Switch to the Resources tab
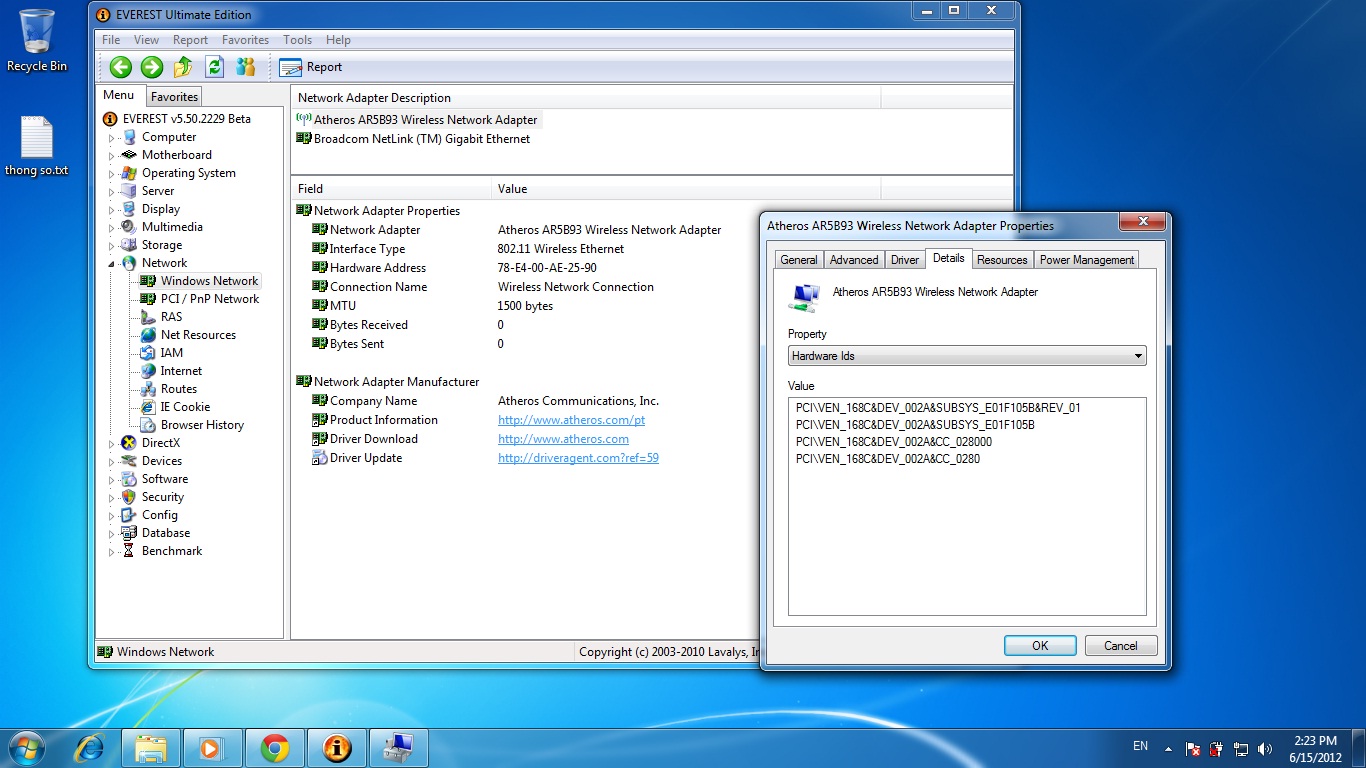The image size is (1366, 768). point(1002,260)
